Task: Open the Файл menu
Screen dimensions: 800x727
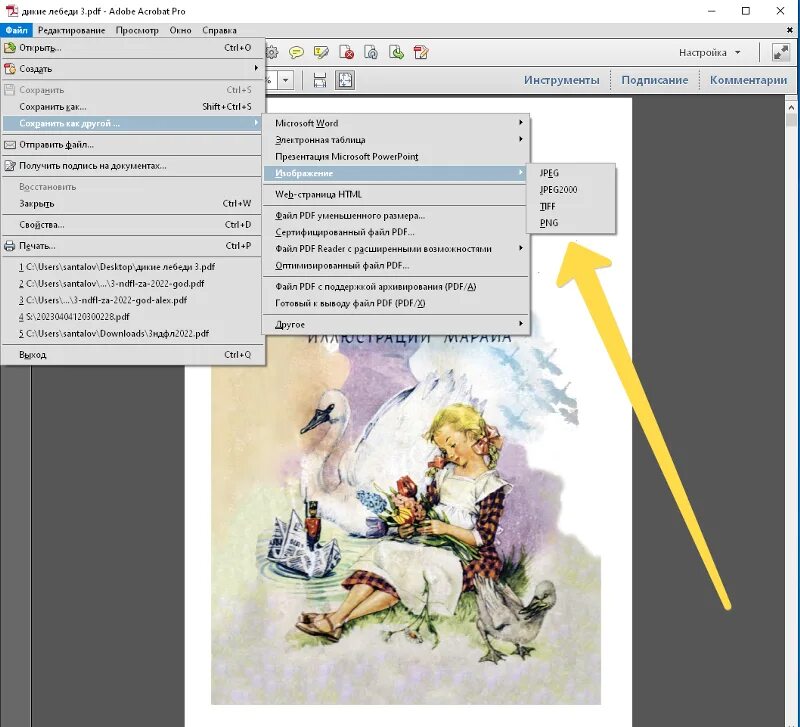Action: pyautogui.click(x=16, y=31)
